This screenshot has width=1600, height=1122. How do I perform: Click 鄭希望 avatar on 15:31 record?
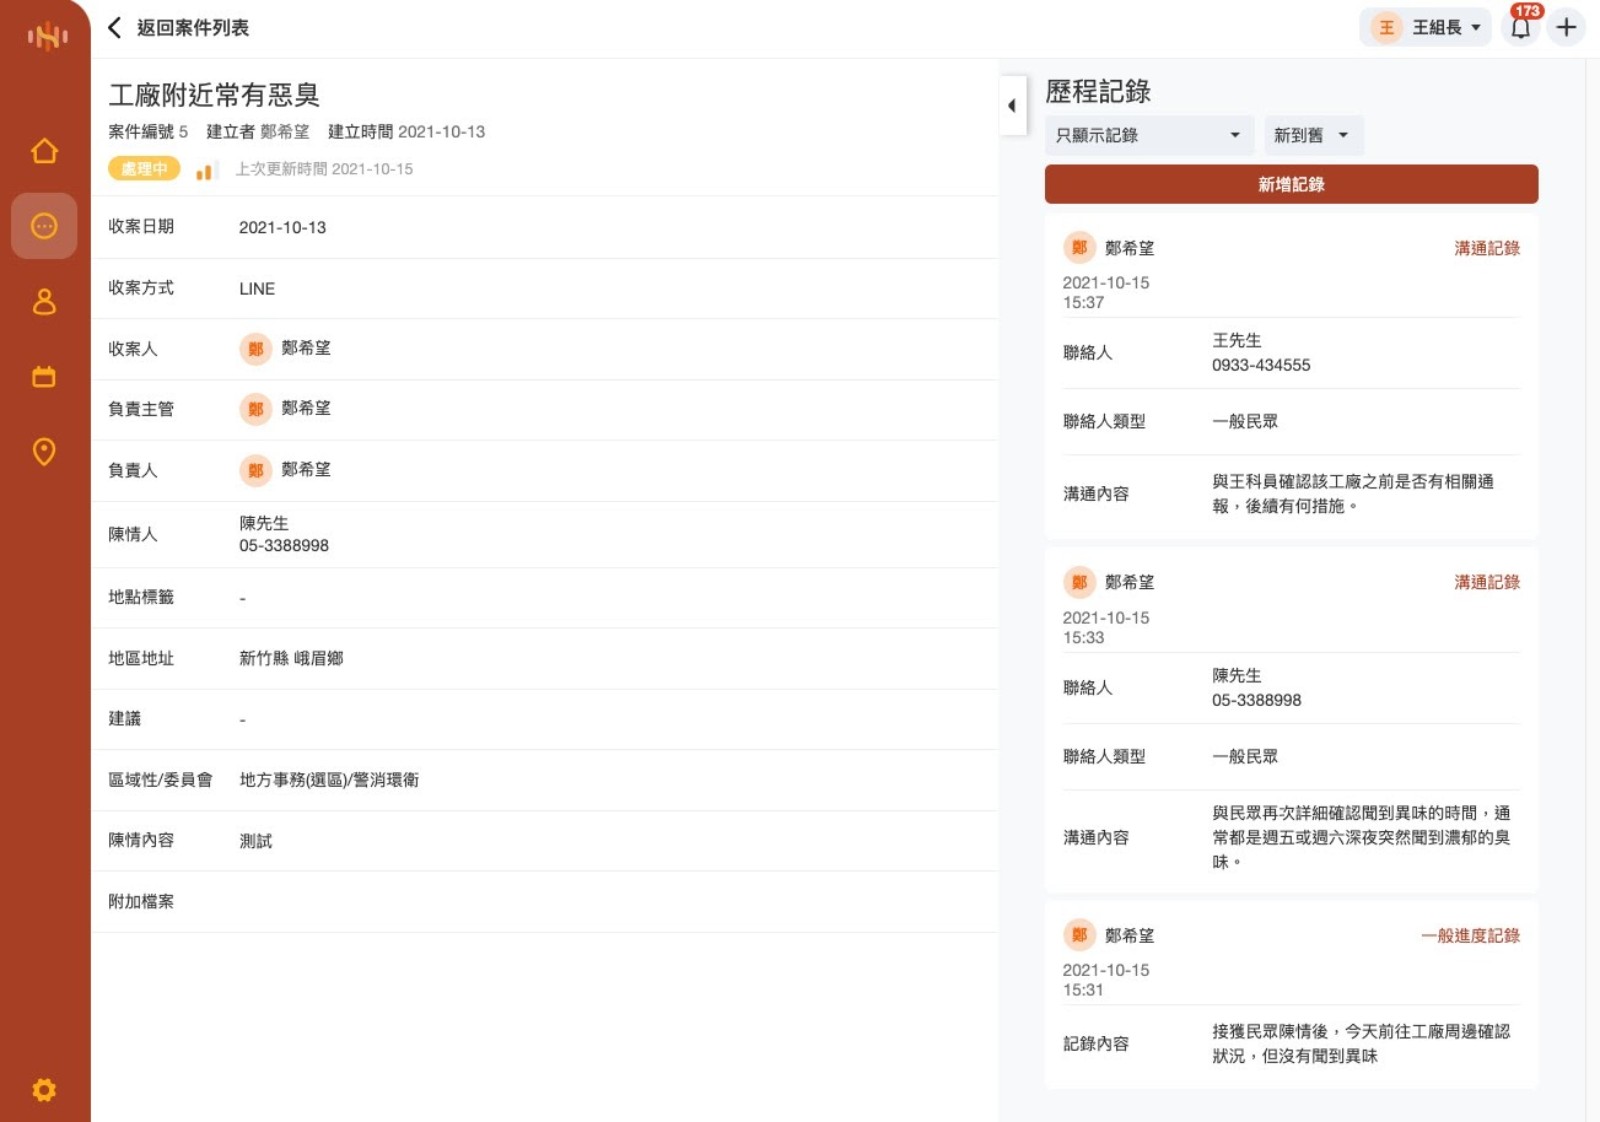[x=1079, y=935]
